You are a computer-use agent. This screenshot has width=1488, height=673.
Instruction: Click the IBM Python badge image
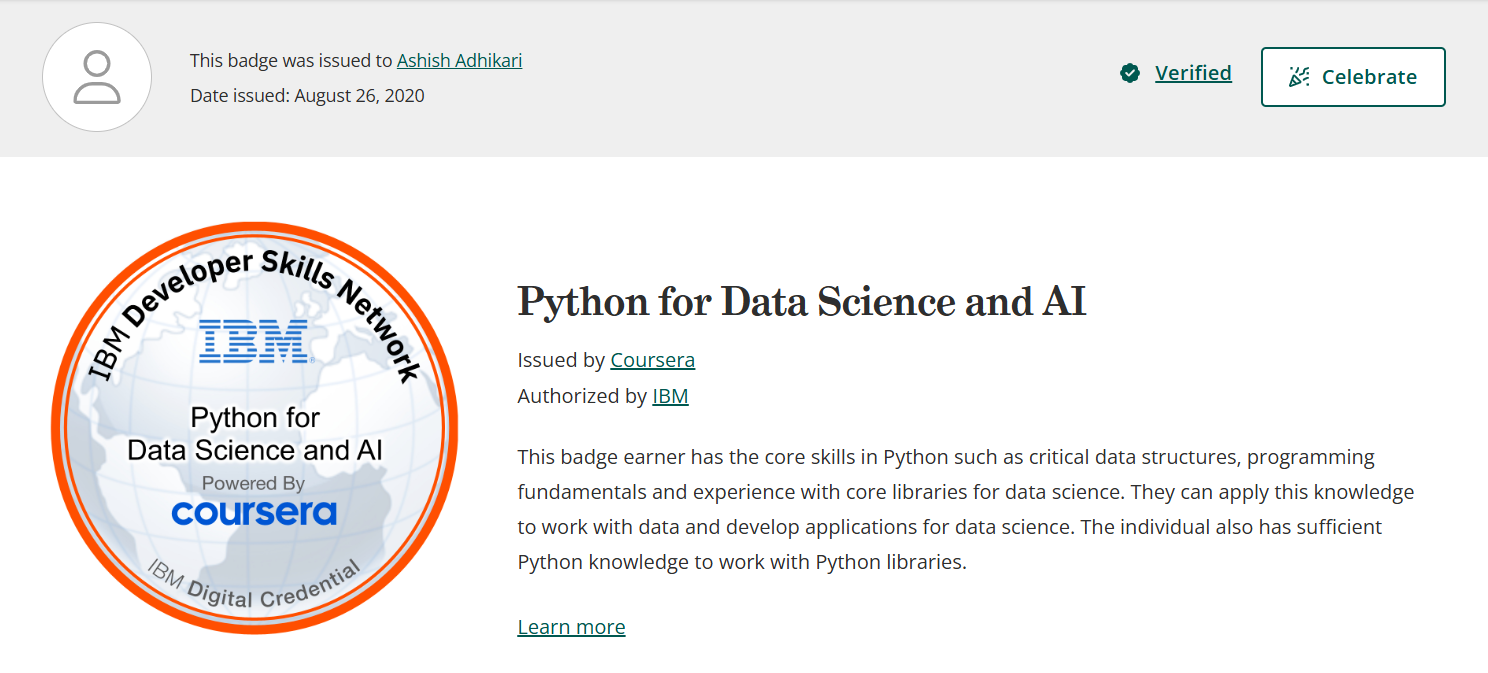click(x=255, y=428)
